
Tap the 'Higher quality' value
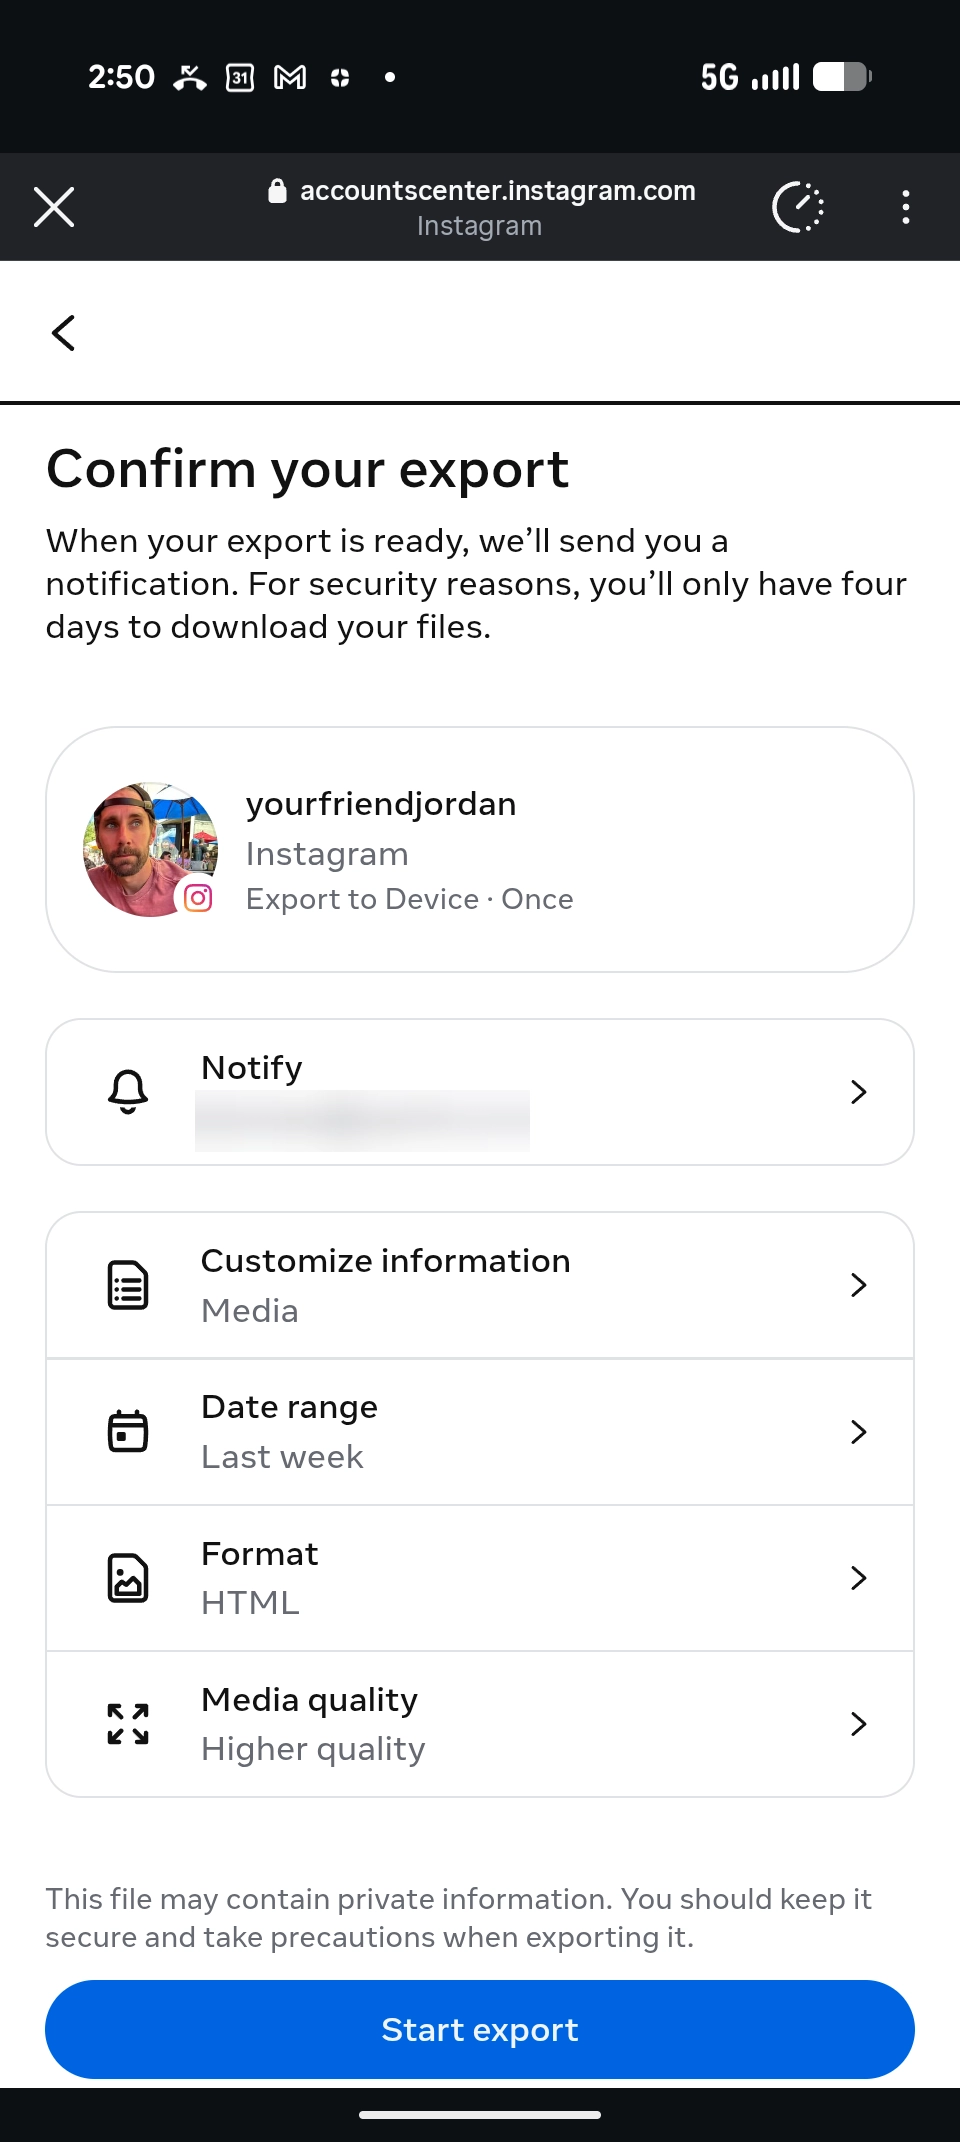pos(313,1749)
